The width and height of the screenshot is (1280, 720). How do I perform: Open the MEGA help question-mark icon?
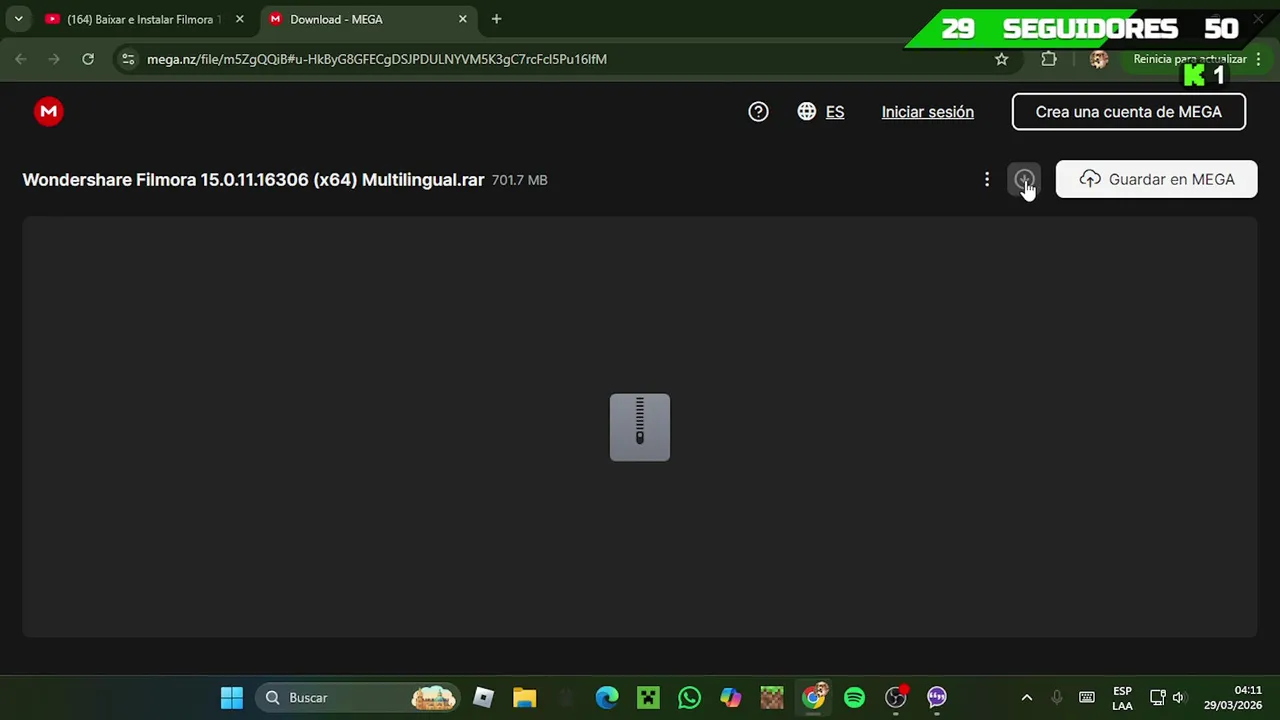tap(758, 112)
